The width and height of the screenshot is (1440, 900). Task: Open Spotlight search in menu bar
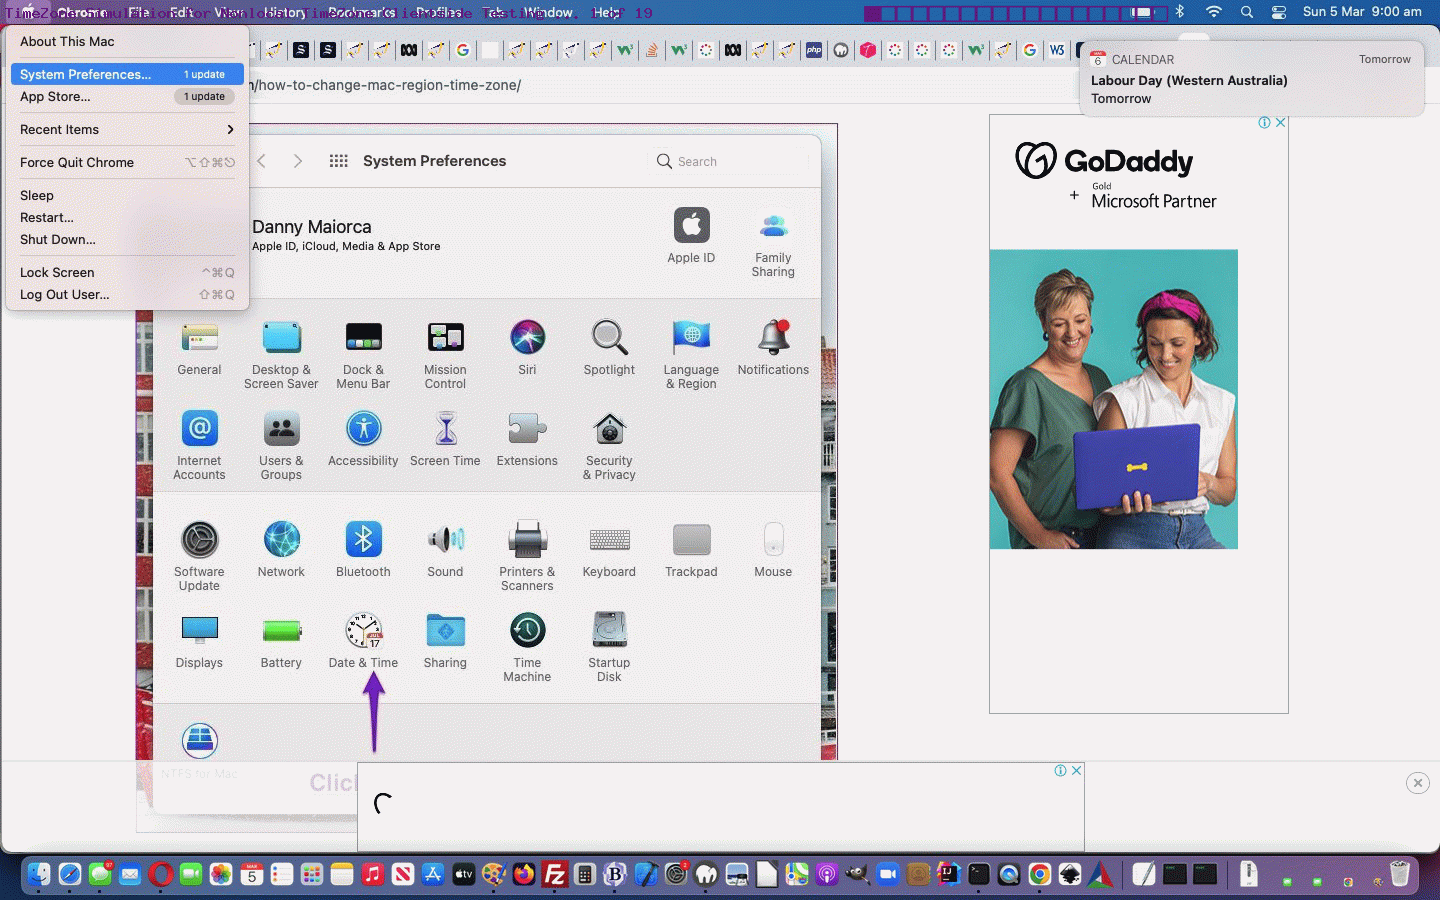point(1246,12)
